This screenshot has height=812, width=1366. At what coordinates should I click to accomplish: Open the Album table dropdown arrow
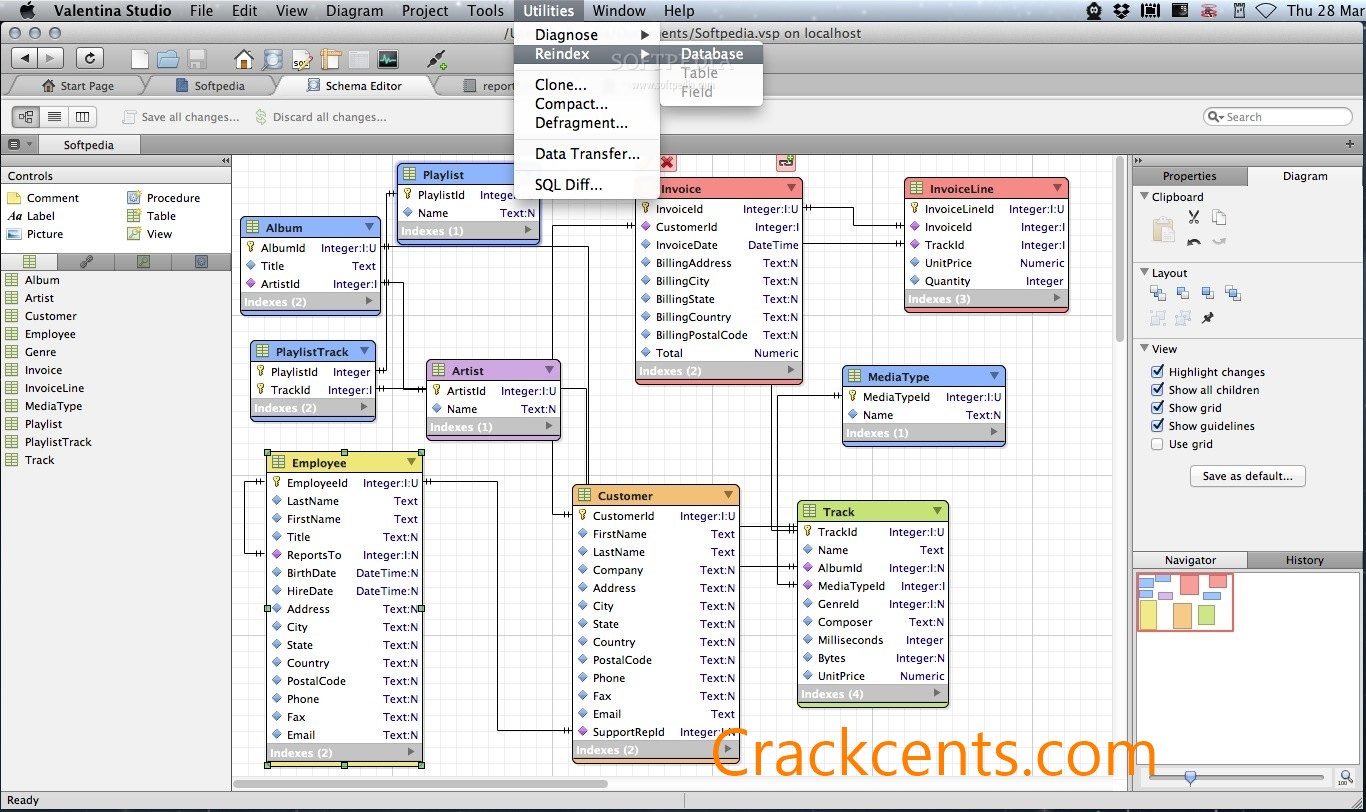pyautogui.click(x=369, y=227)
